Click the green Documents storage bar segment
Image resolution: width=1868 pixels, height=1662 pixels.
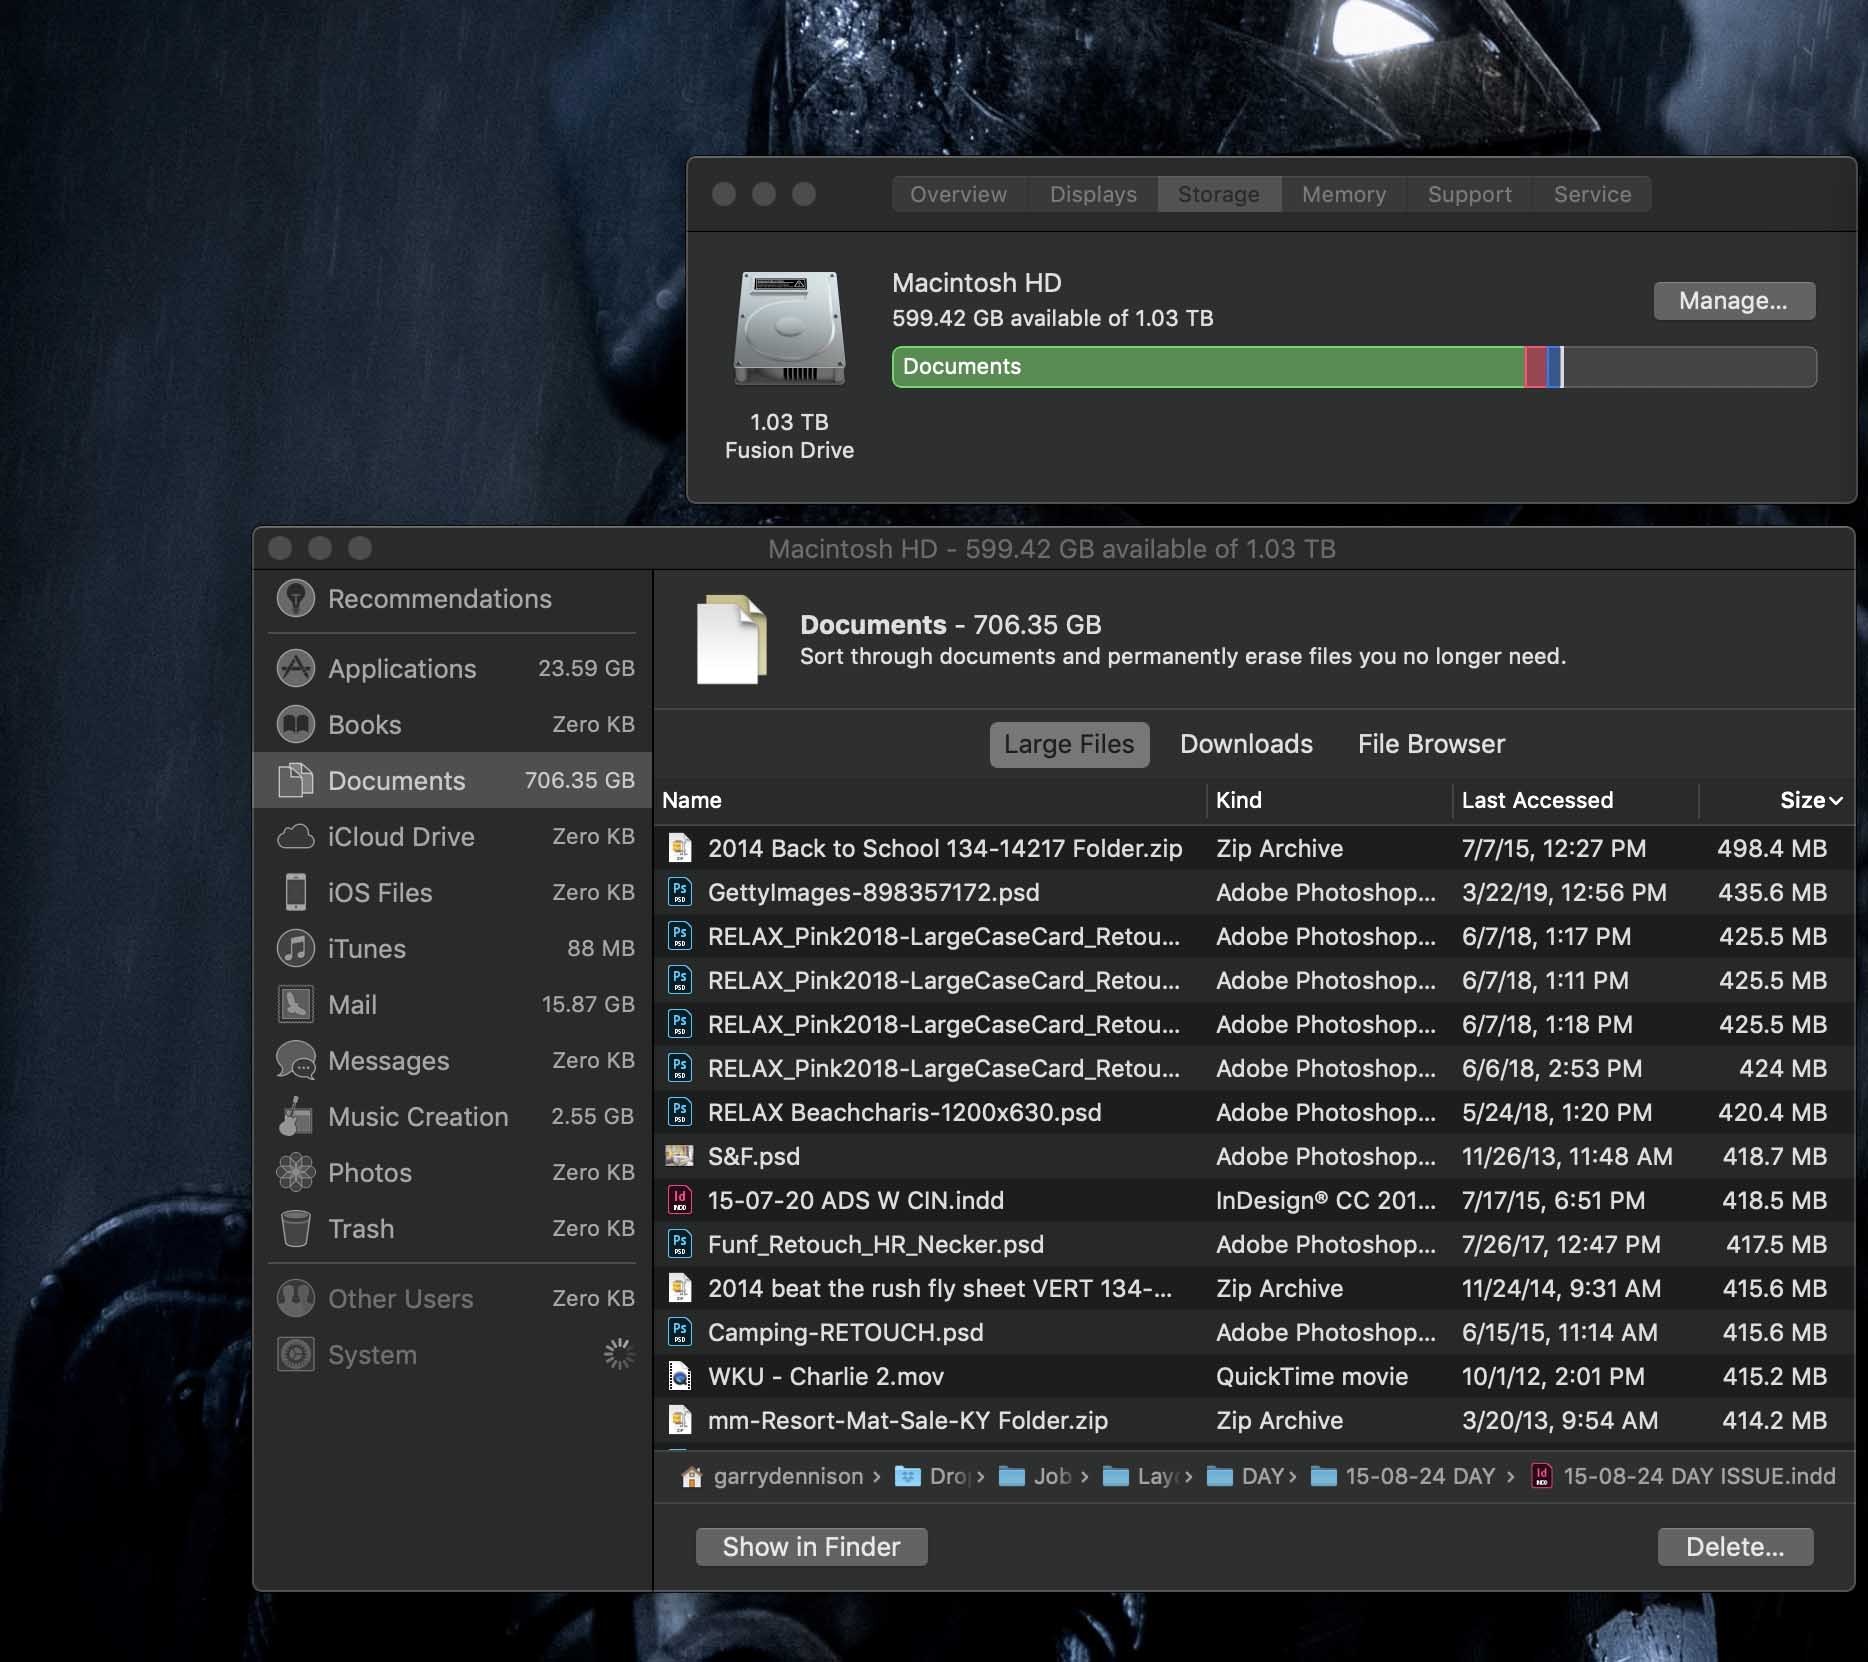point(1208,367)
